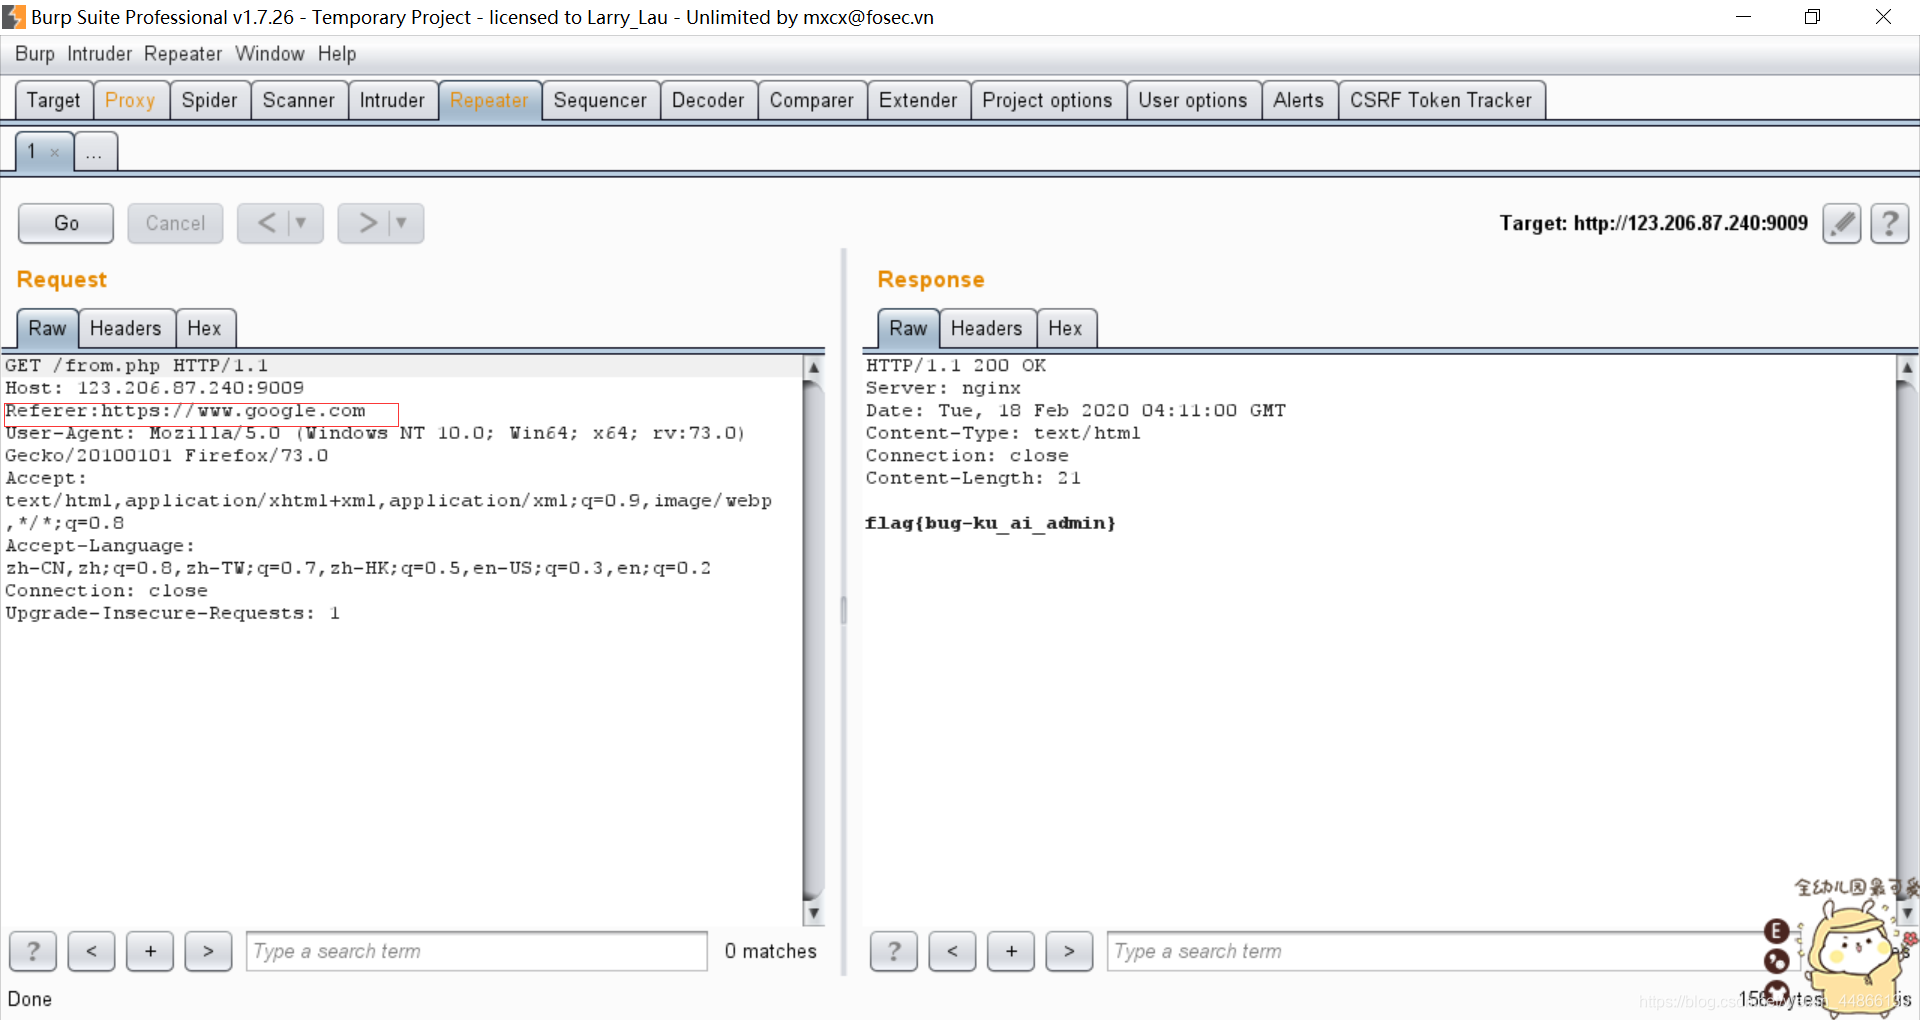Click response search next-match button
Viewport: 1920px width, 1020px height.
click(x=1069, y=951)
